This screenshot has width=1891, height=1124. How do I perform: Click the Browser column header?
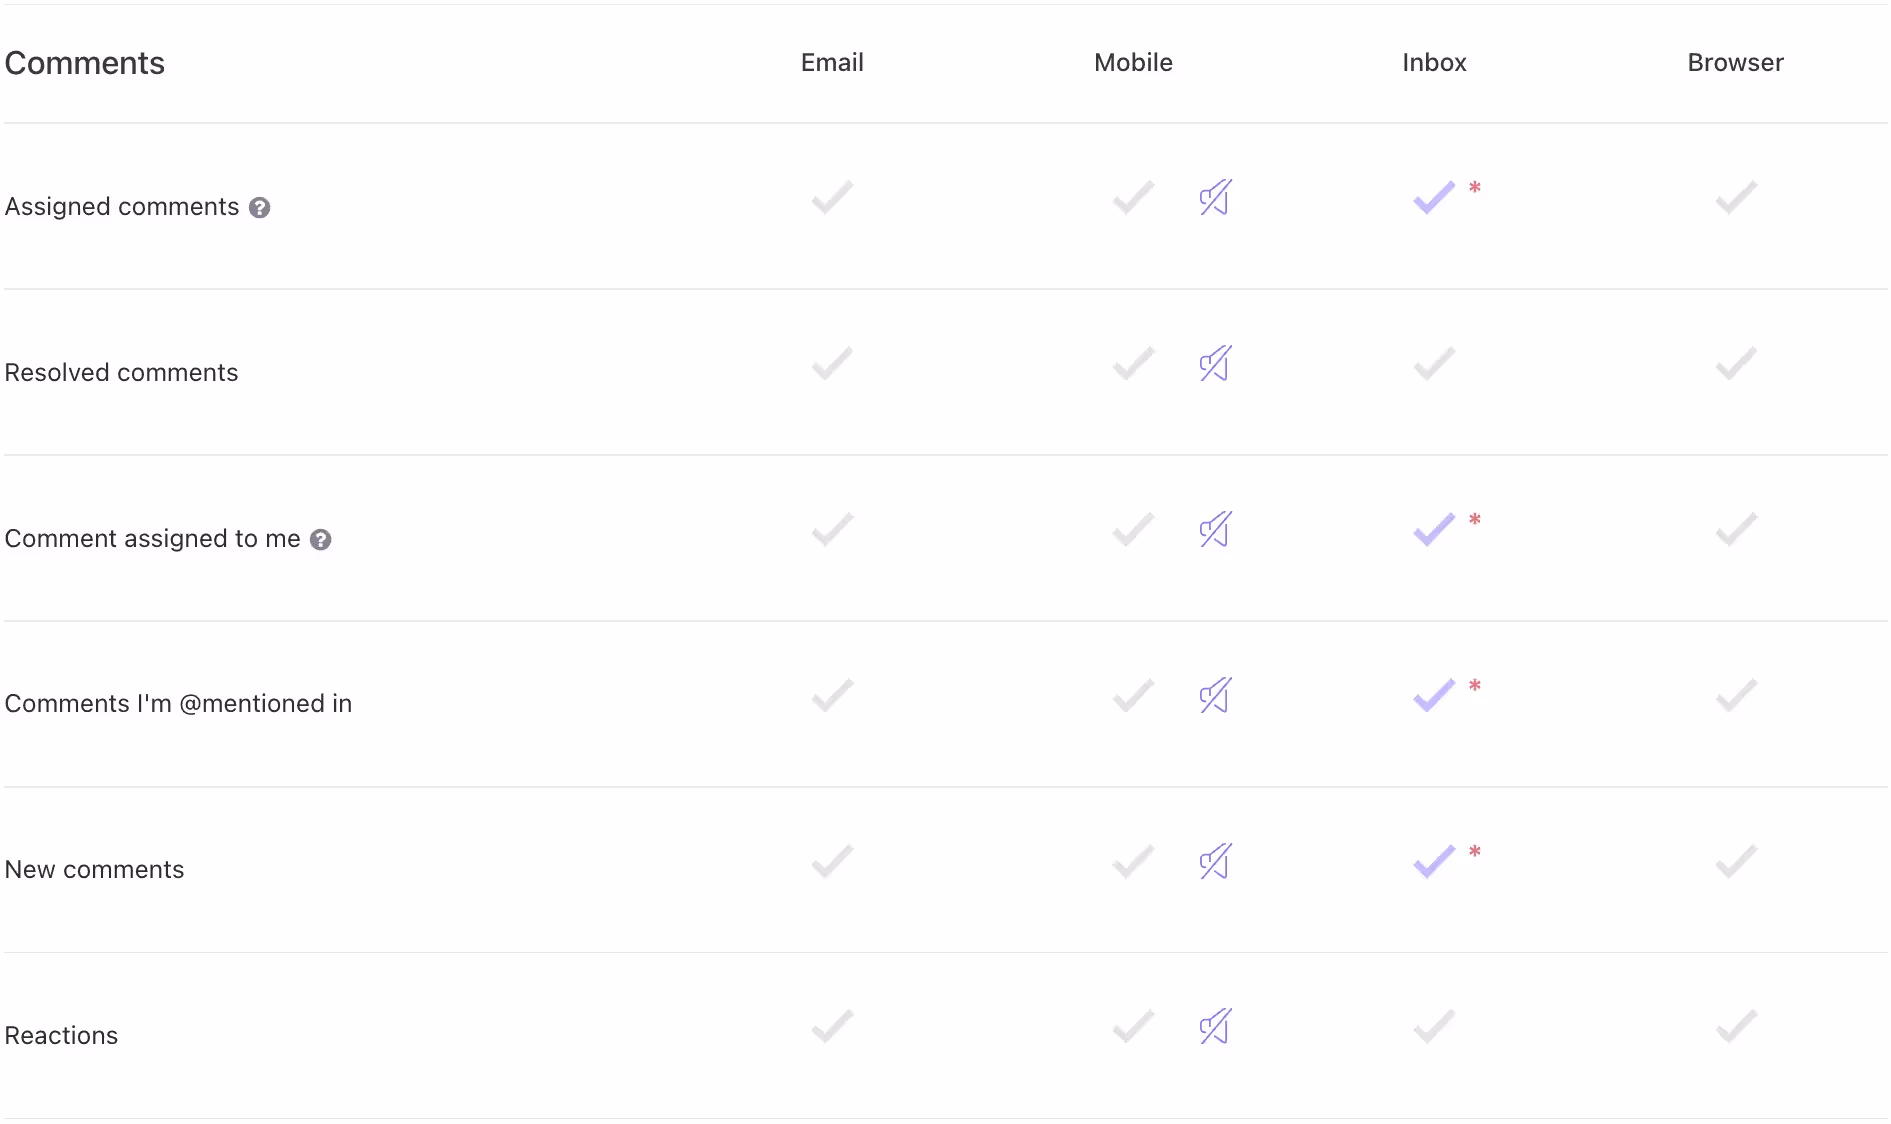point(1735,62)
